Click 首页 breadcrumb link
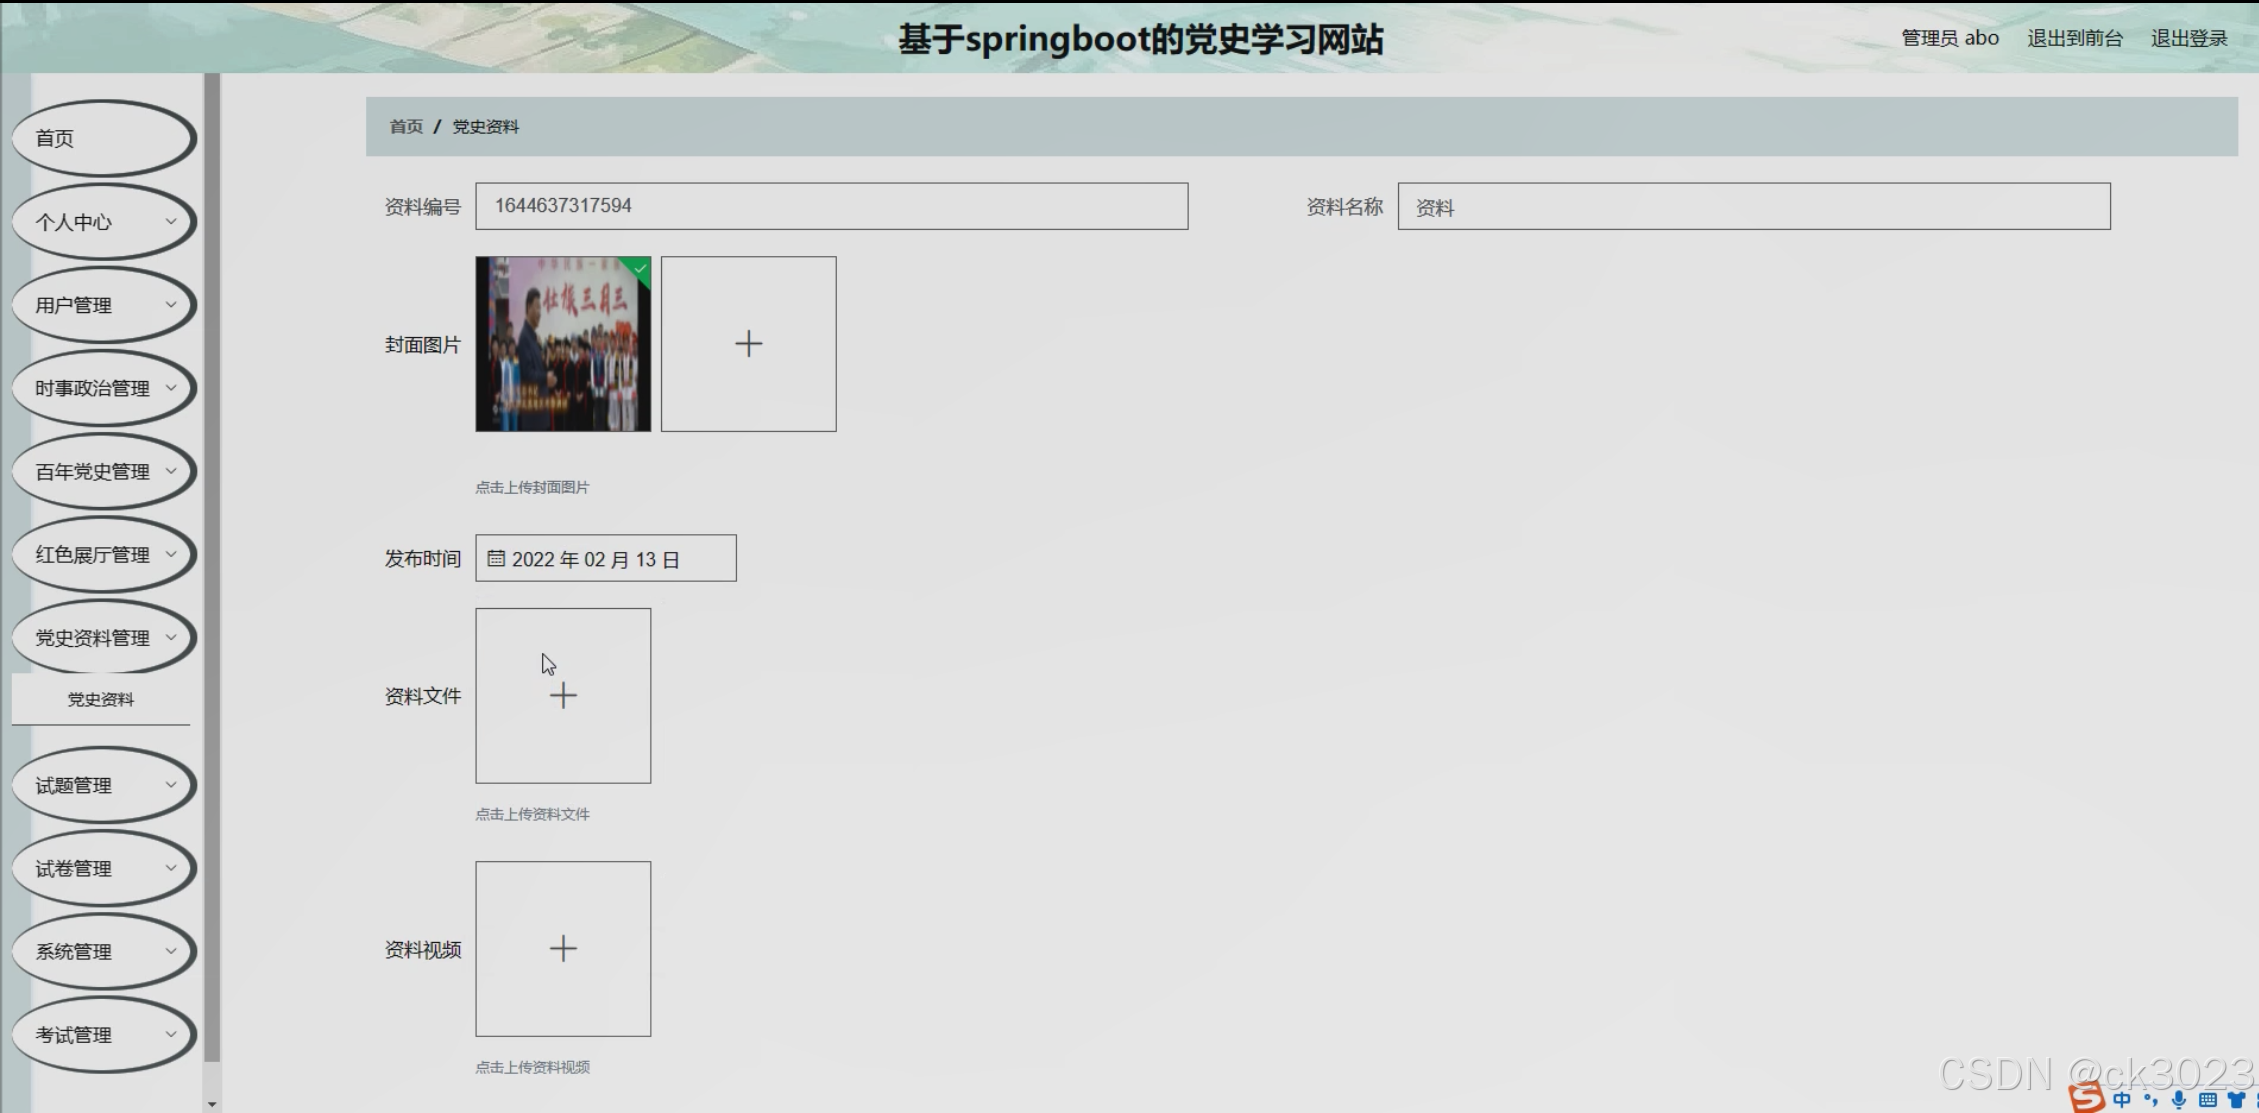 click(x=406, y=127)
